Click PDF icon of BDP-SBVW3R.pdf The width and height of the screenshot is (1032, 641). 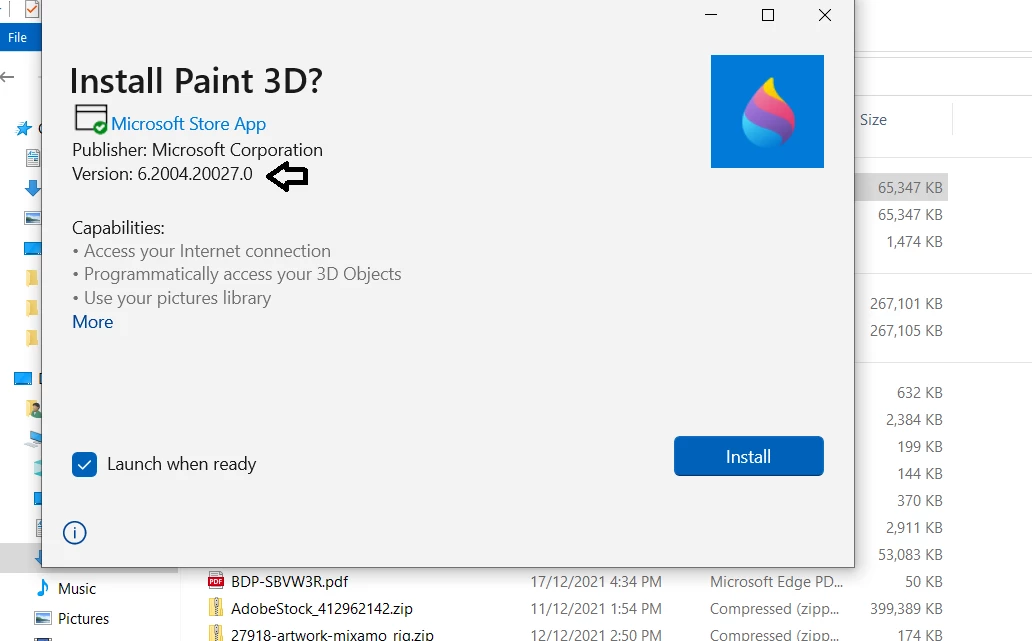215,581
